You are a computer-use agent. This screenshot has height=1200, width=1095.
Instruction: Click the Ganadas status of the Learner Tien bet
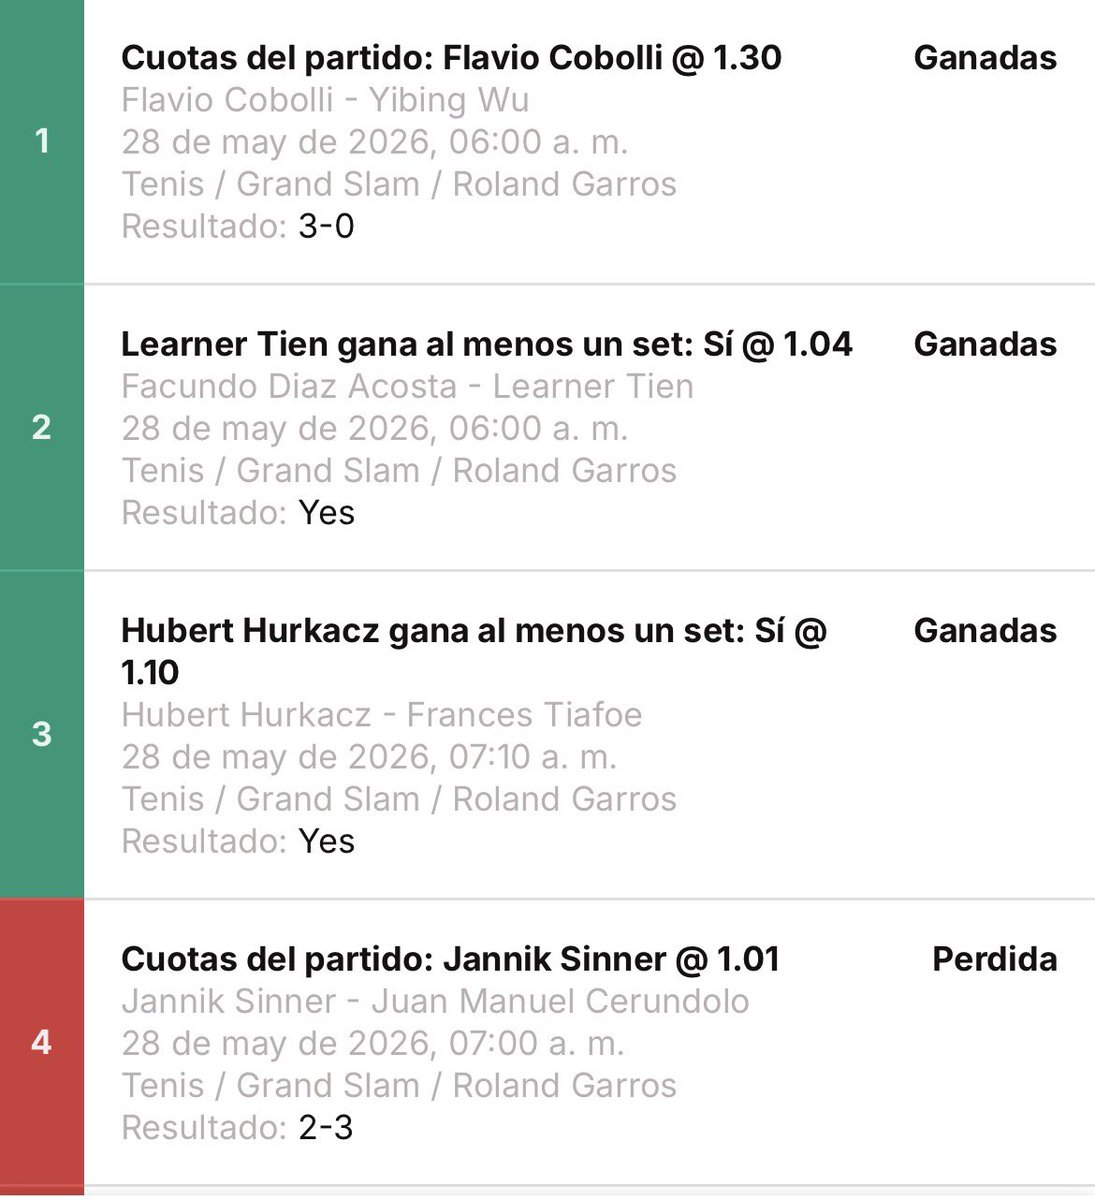(985, 344)
